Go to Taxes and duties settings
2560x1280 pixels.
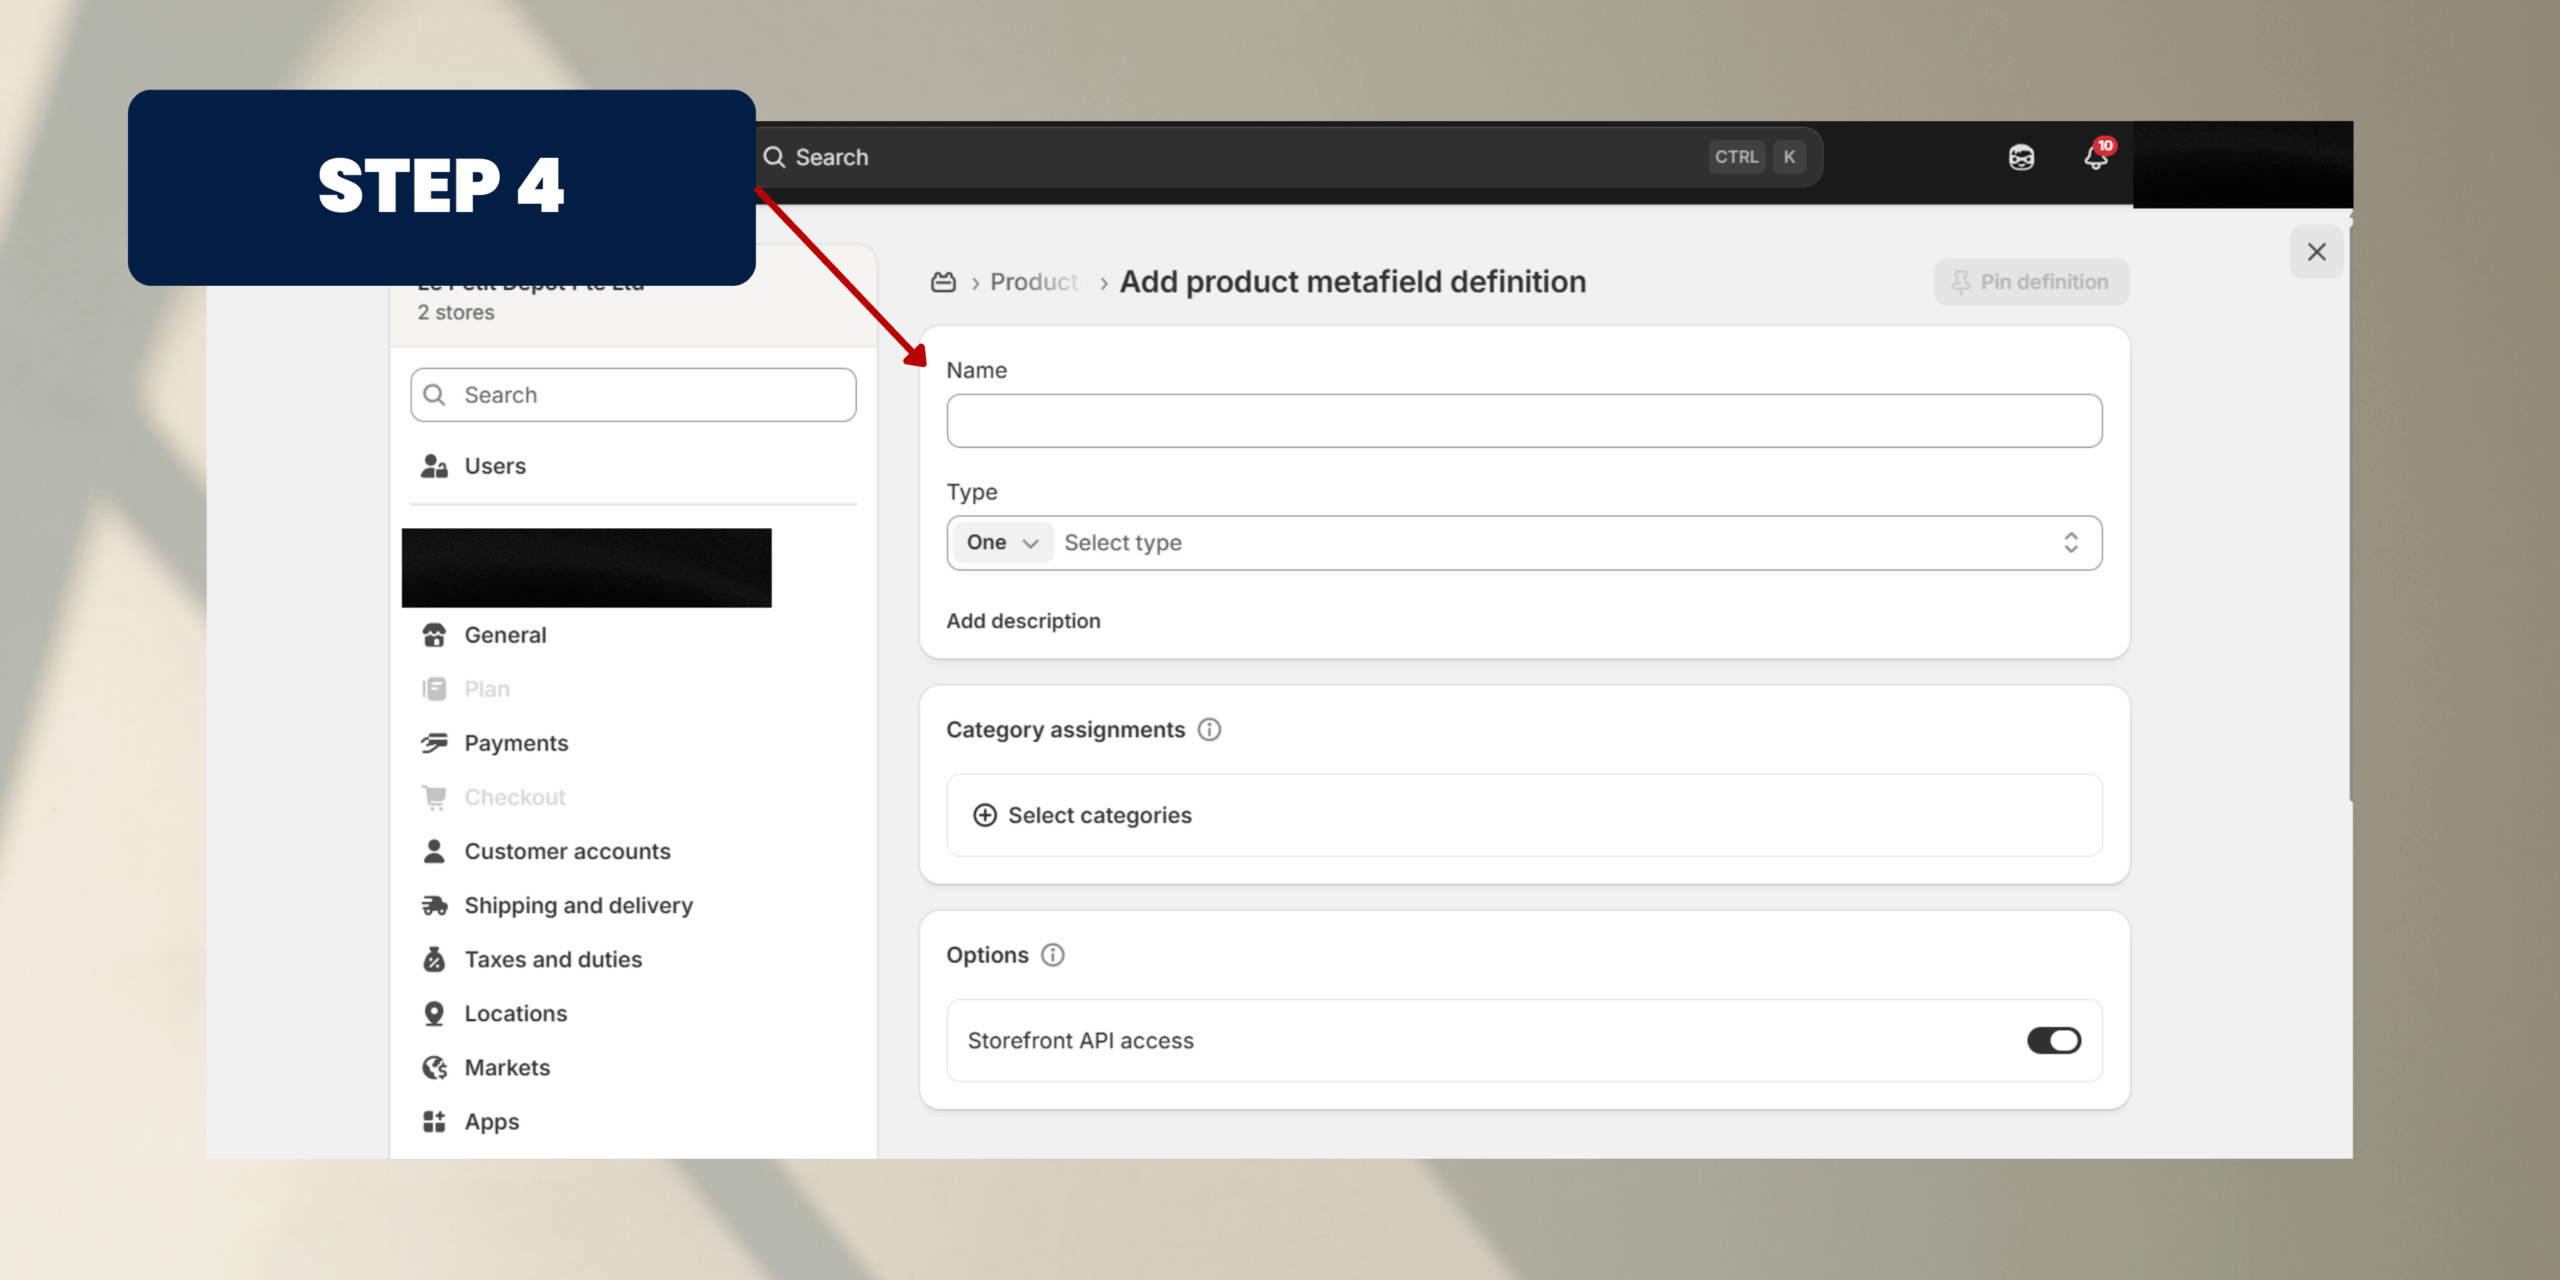pos(553,959)
